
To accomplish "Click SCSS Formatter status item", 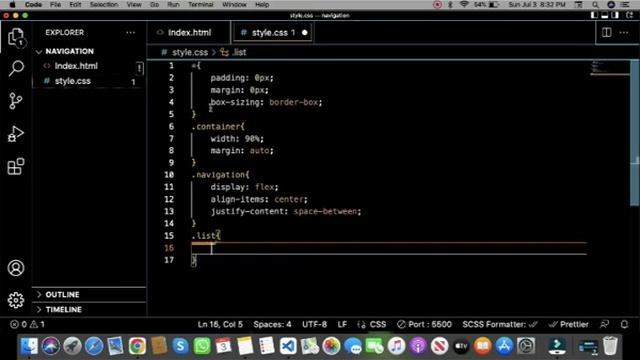I will [500, 324].
